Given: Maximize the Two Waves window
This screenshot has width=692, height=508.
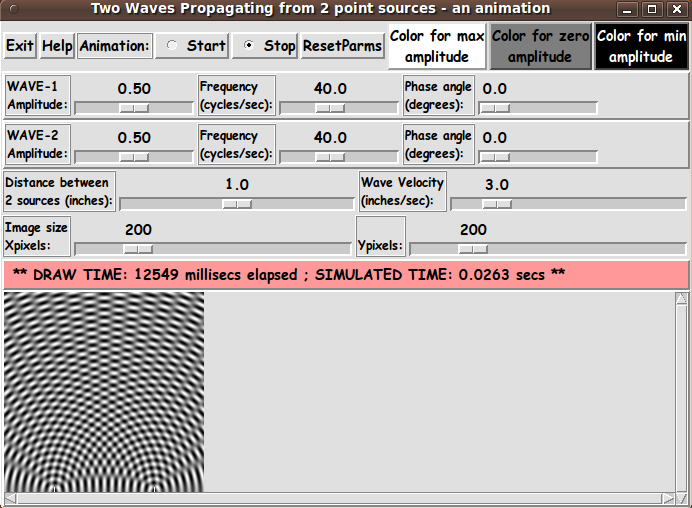Looking at the screenshot, I should 652,9.
